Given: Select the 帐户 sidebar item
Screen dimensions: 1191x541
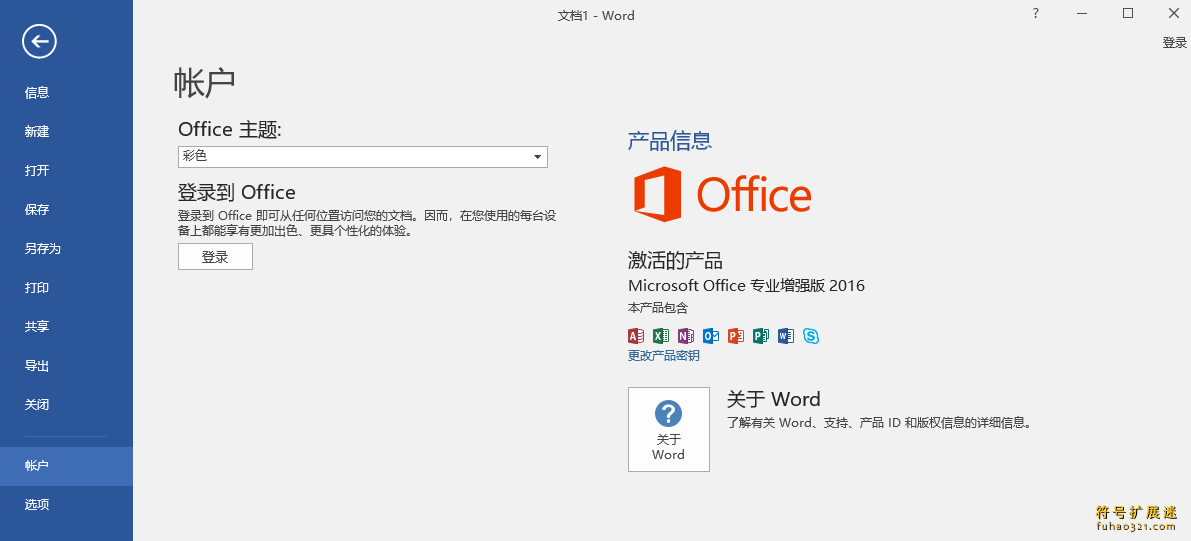Looking at the screenshot, I should pos(66,466).
